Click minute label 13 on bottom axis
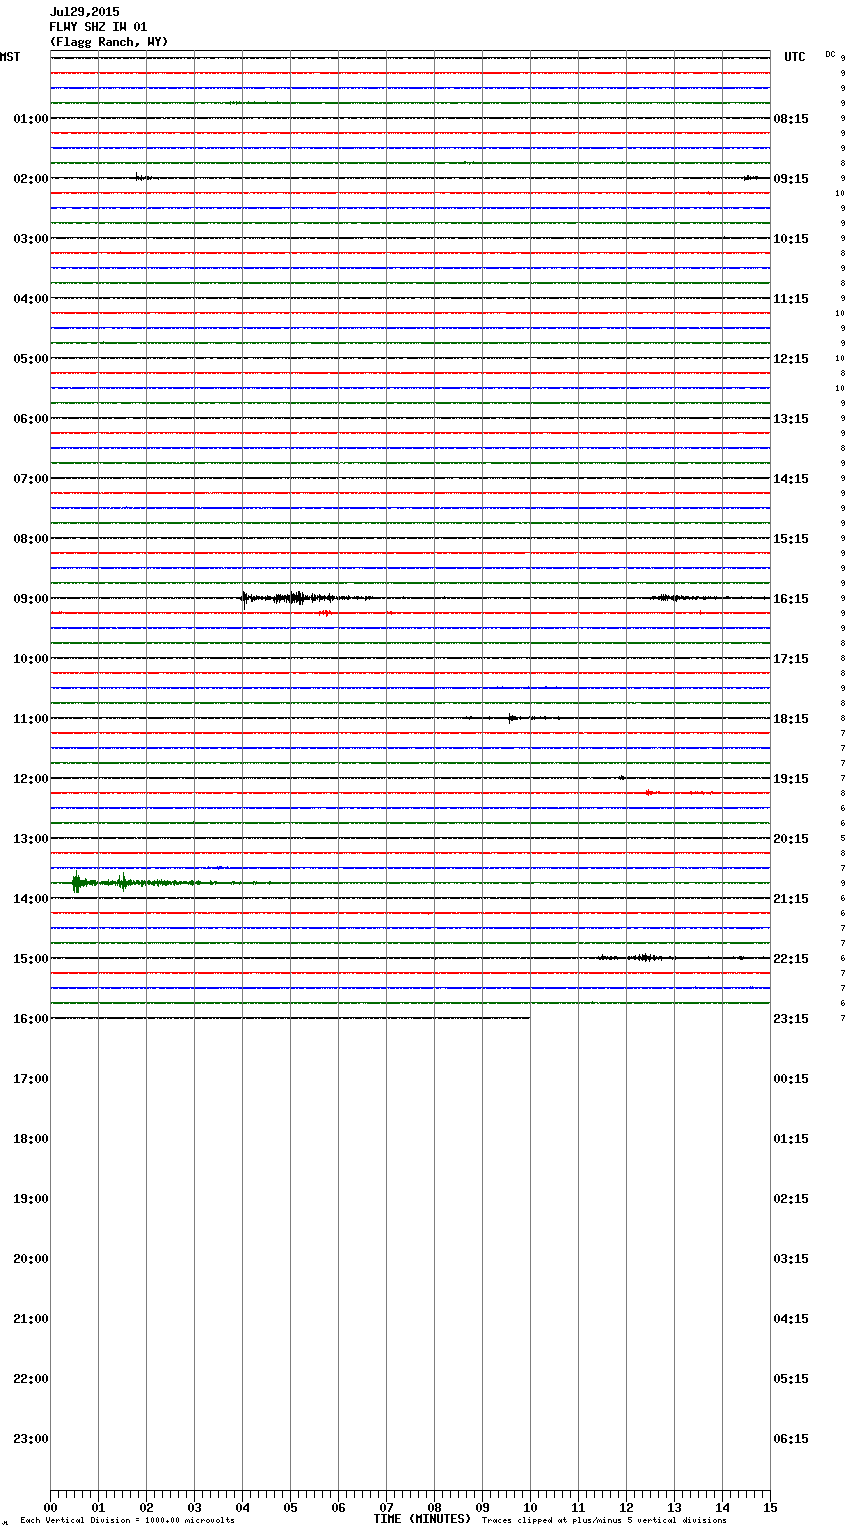The image size is (850, 1534). (x=674, y=1507)
